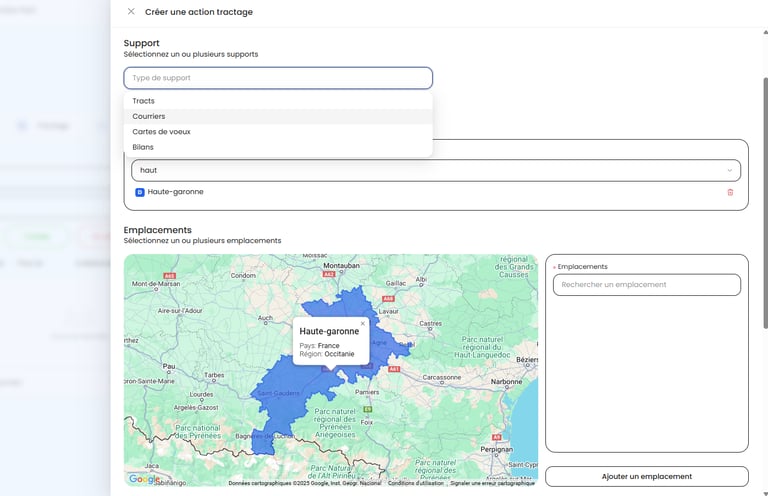Viewport: 768px width, 496px height.
Task: Open Conditions d'utilisation link on map
Action: 415,483
